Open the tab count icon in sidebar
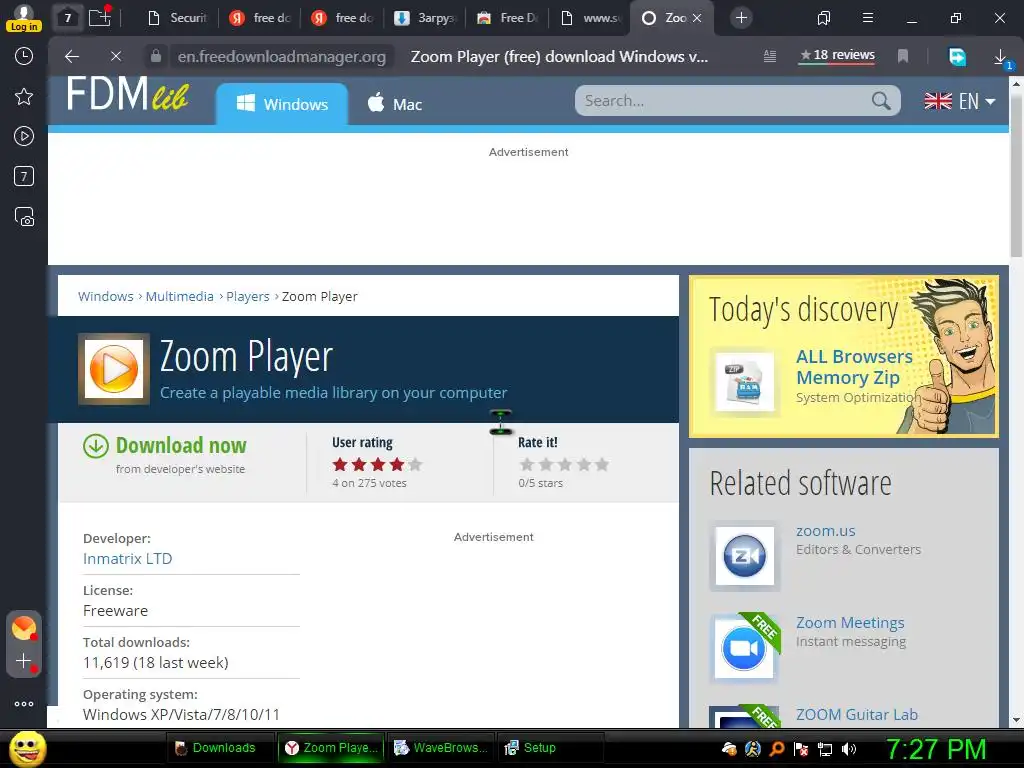Viewport: 1024px width, 768px height. pos(24,176)
